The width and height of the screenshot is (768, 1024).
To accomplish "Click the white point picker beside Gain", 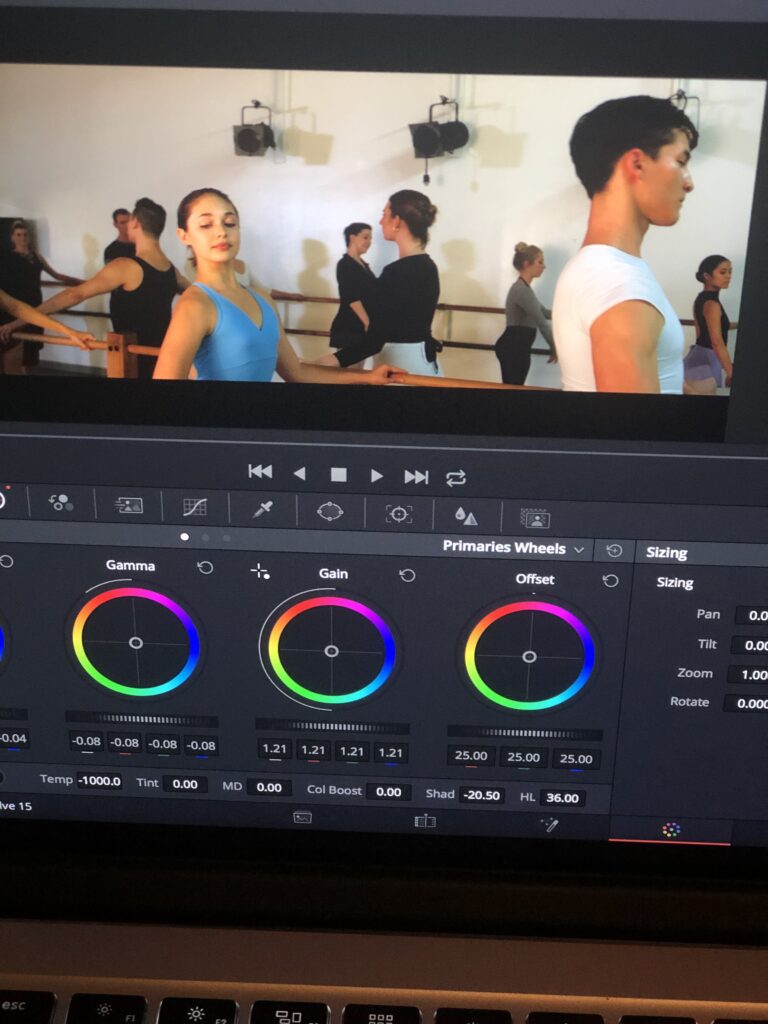I will tap(260, 571).
